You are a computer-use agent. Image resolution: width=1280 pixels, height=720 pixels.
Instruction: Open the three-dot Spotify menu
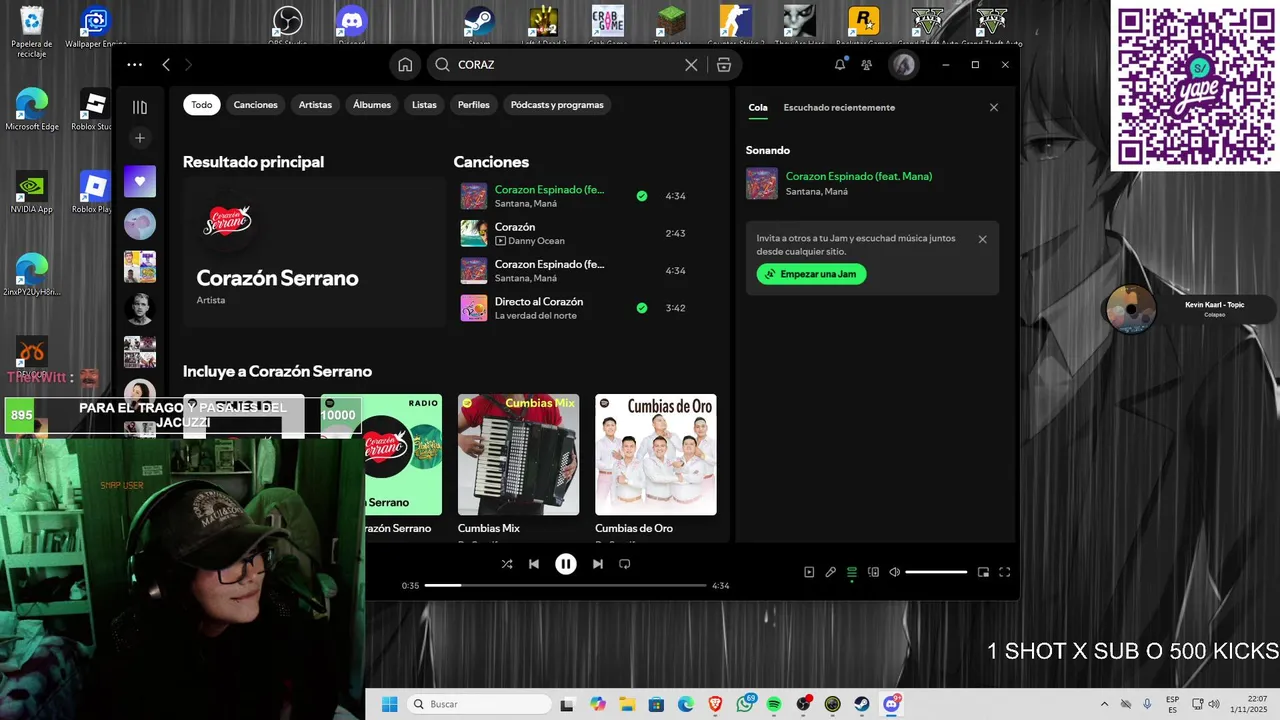pos(135,65)
